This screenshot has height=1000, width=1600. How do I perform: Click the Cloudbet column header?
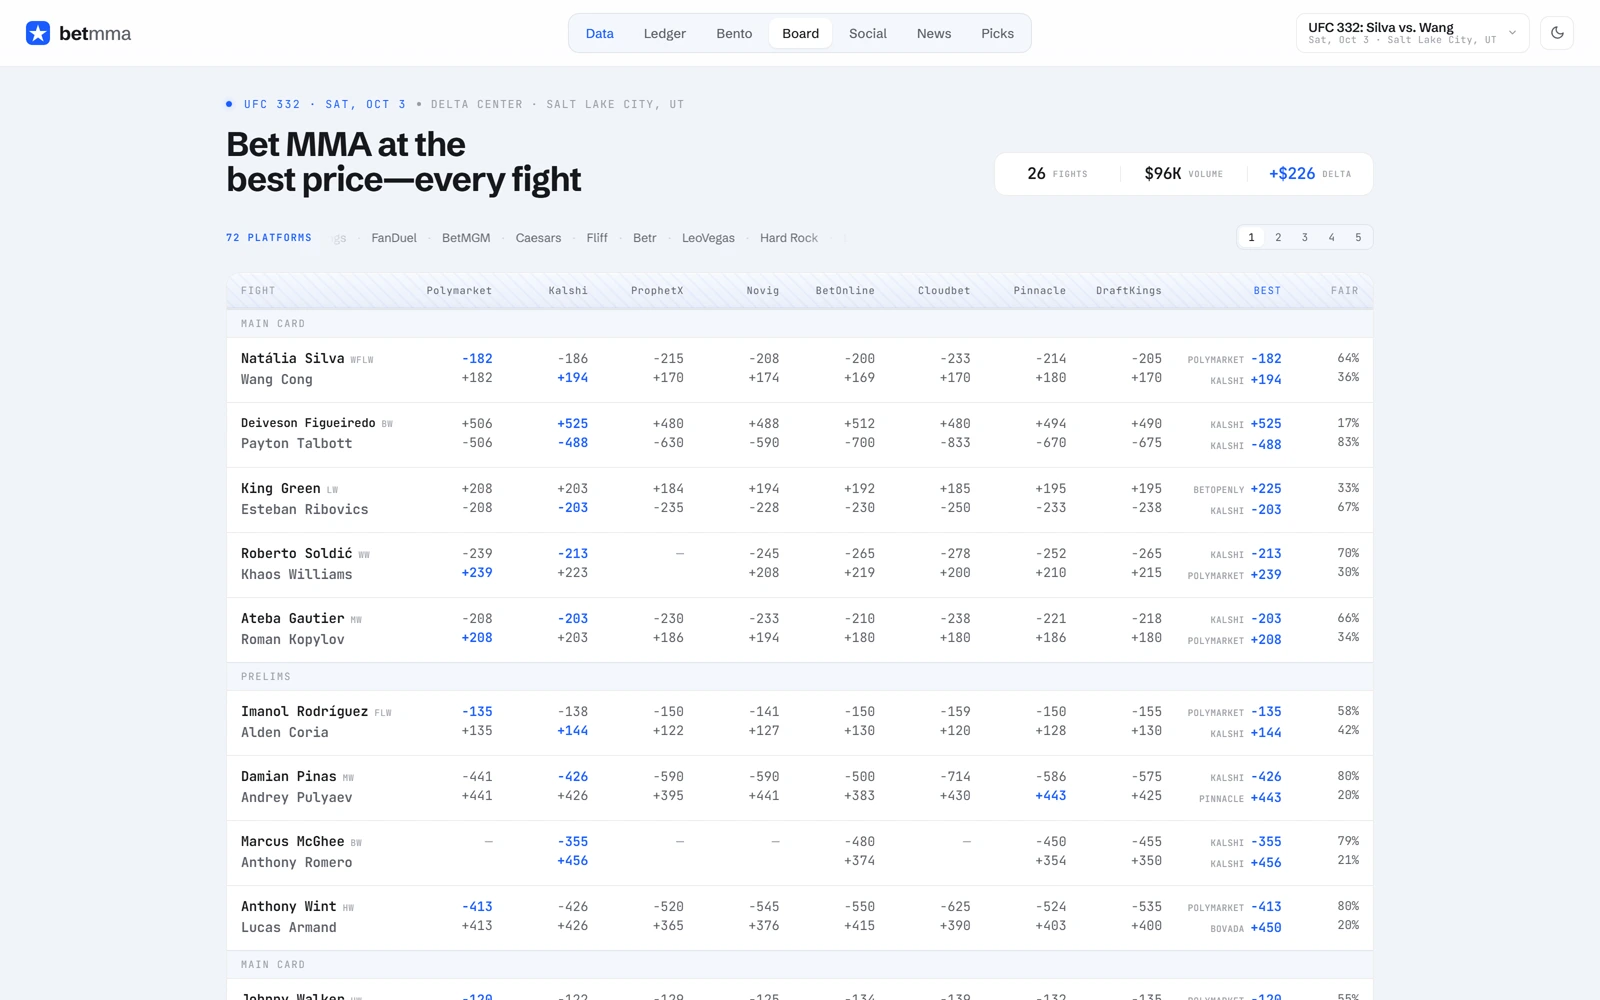[944, 291]
